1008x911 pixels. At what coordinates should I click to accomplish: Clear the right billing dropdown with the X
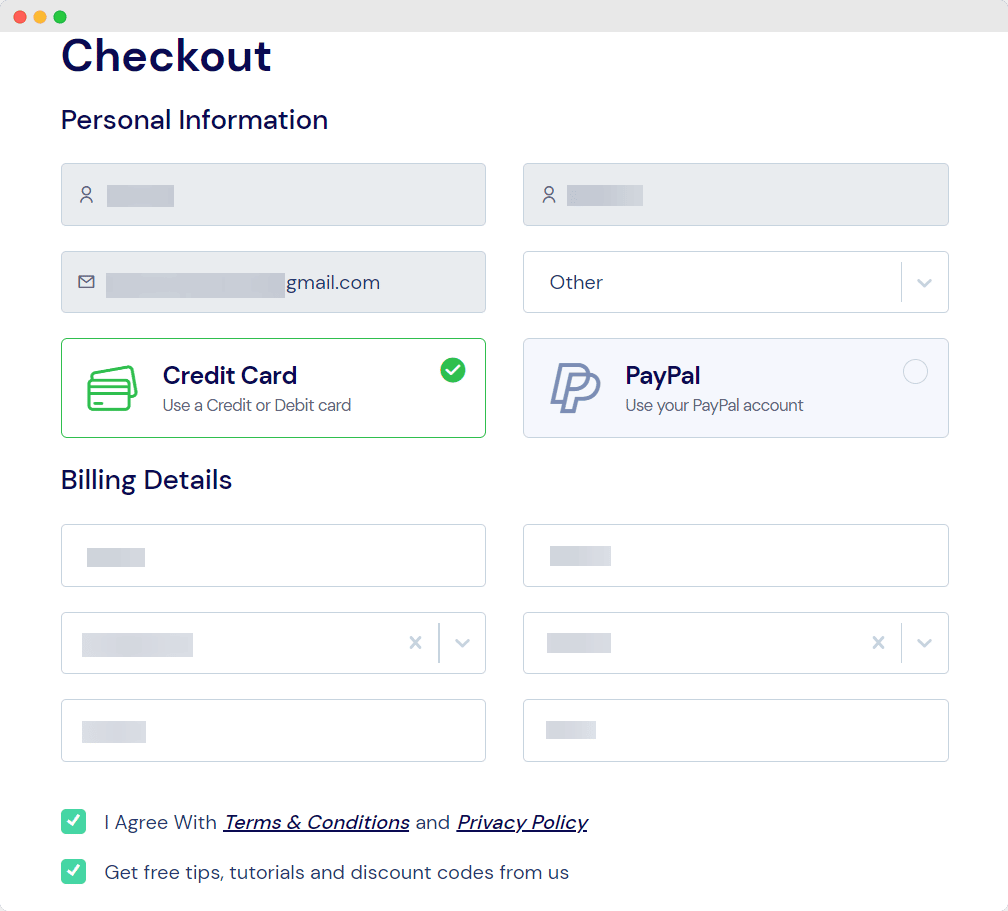click(878, 643)
